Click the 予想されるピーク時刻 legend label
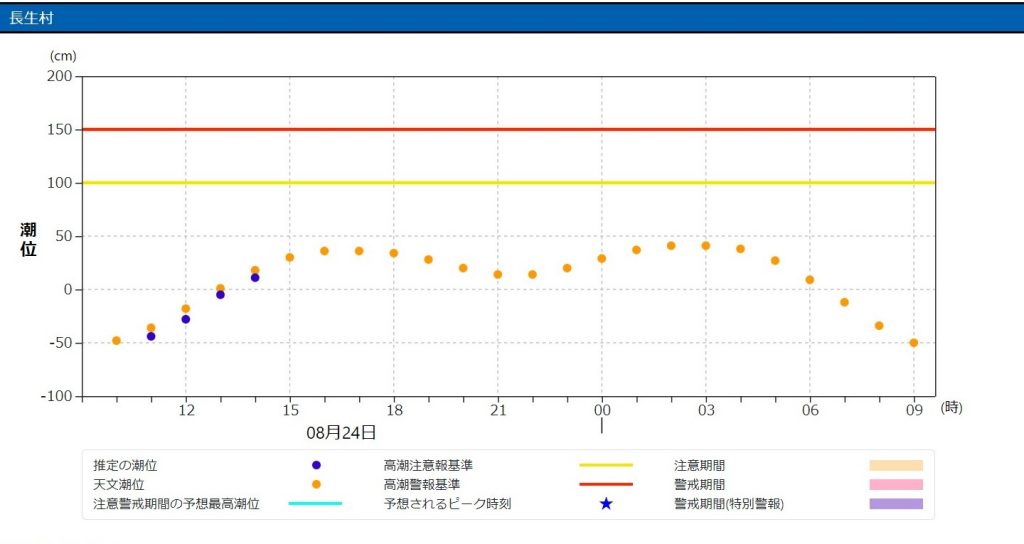1024x544 pixels. coord(447,504)
